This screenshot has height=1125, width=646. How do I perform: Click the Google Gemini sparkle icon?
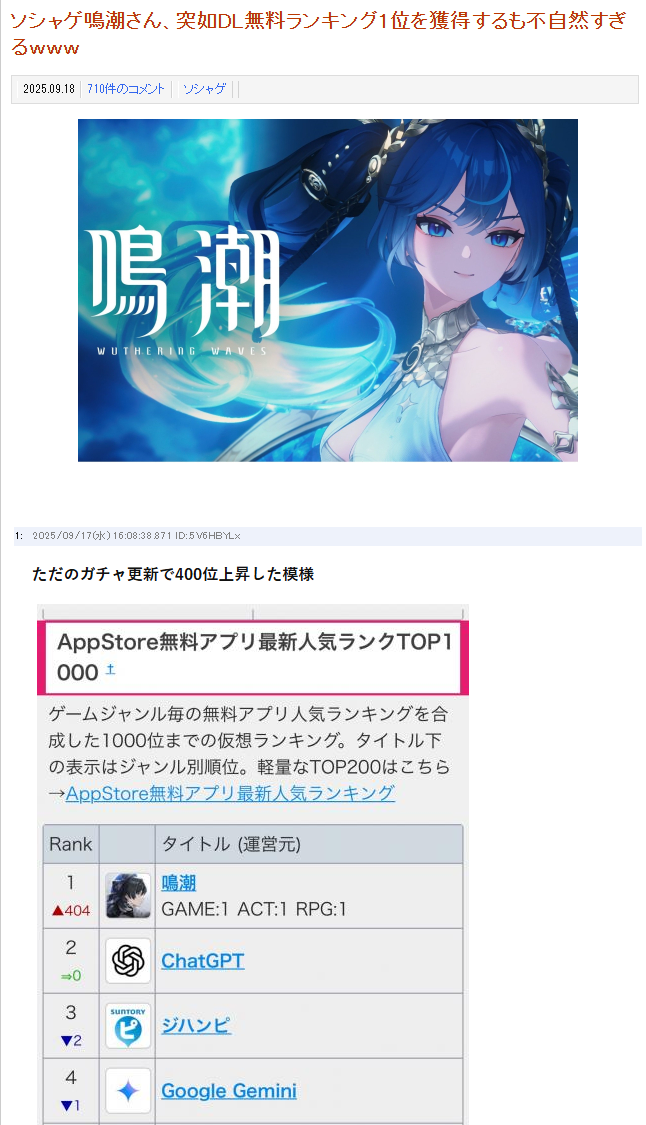[x=128, y=1091]
